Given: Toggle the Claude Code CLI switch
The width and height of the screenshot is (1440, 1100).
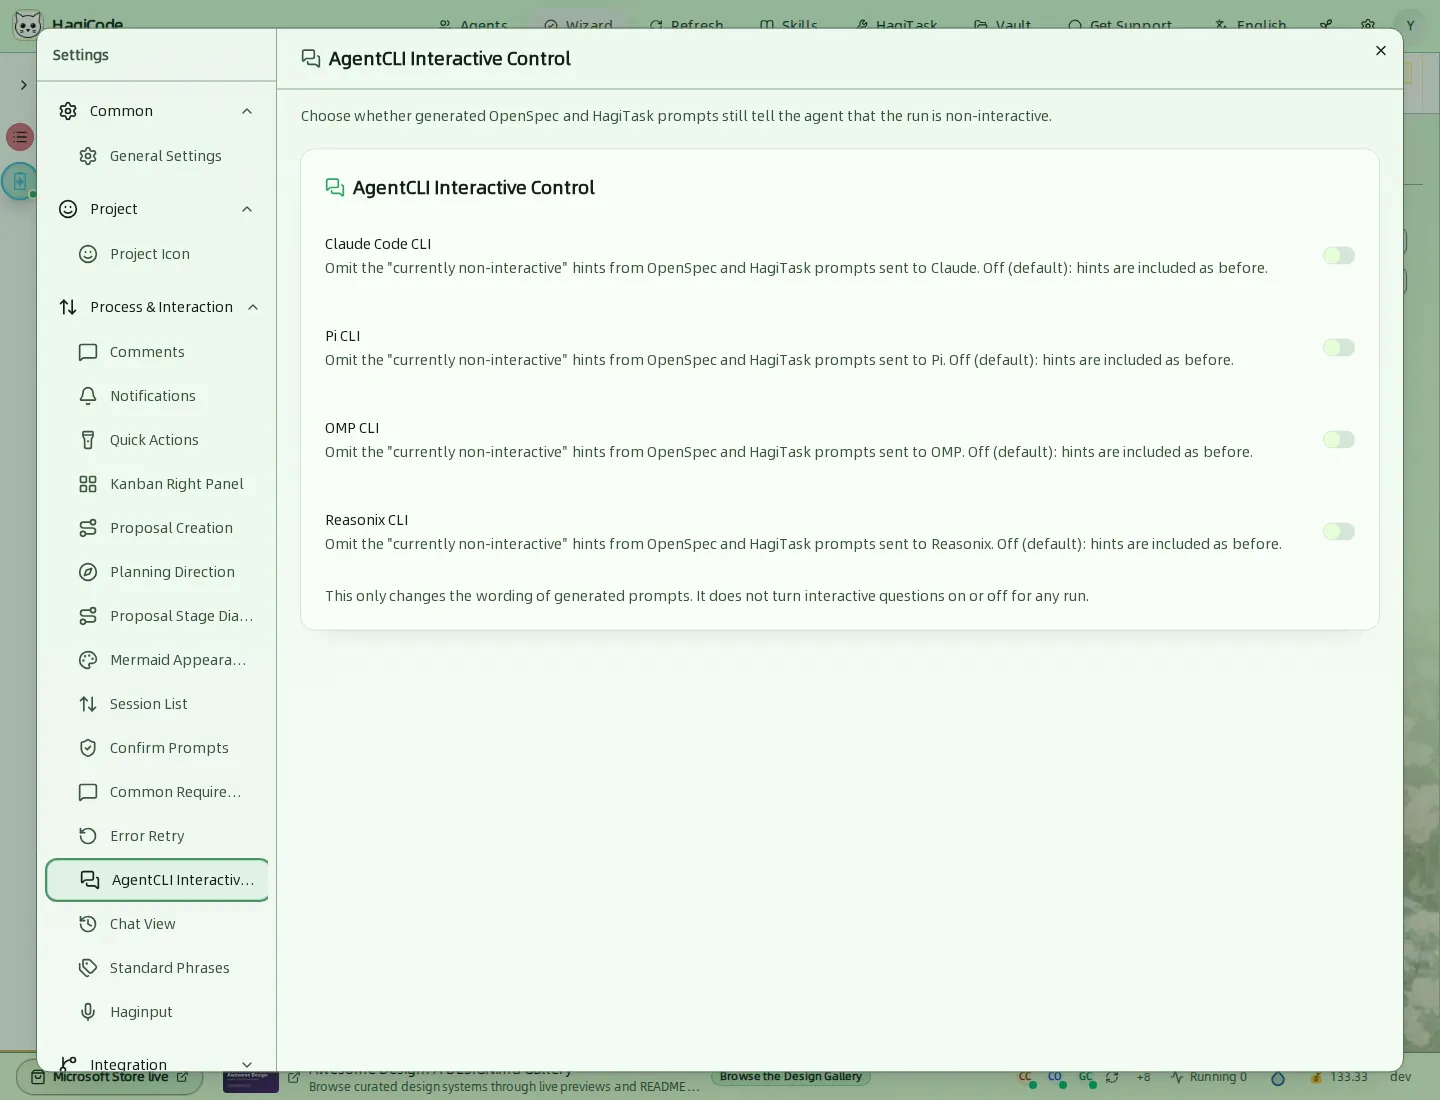Looking at the screenshot, I should point(1339,256).
